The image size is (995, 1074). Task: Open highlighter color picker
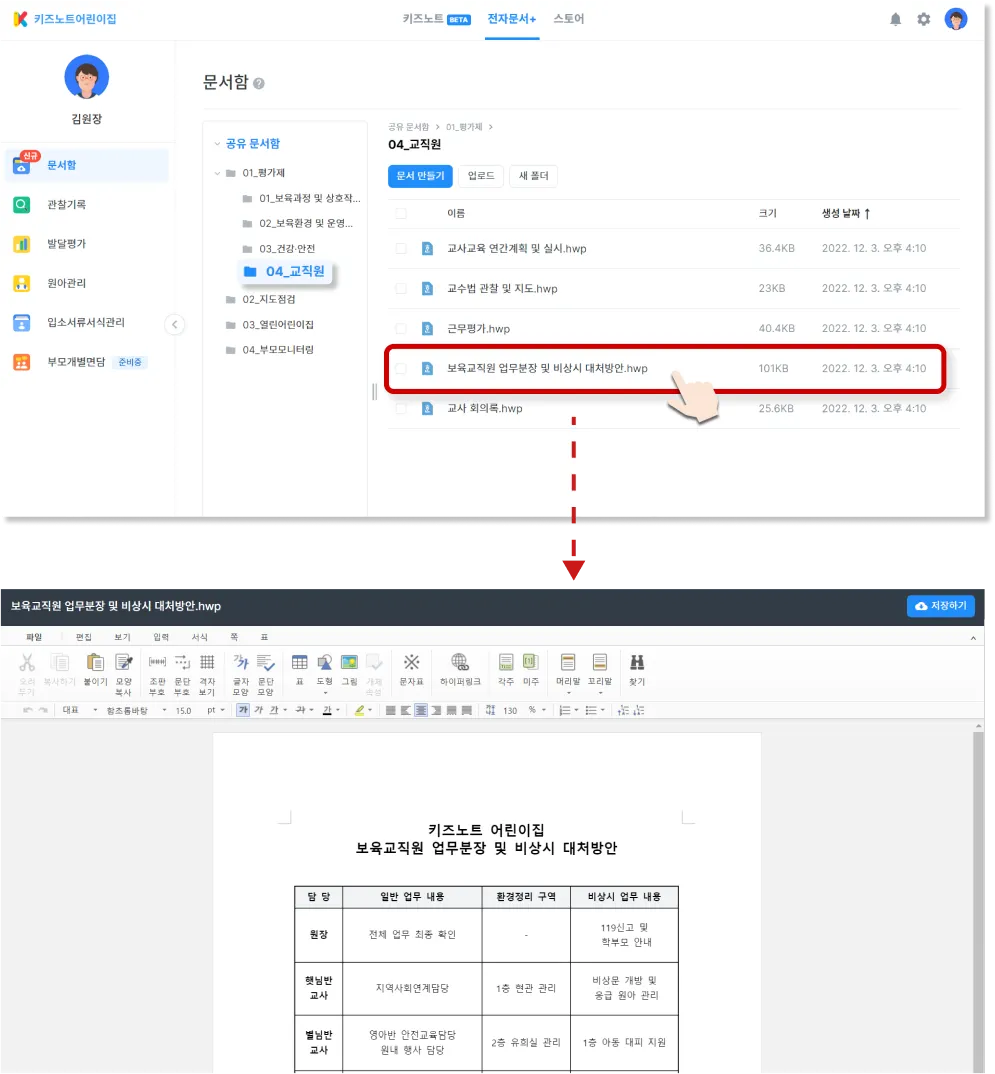(x=370, y=710)
